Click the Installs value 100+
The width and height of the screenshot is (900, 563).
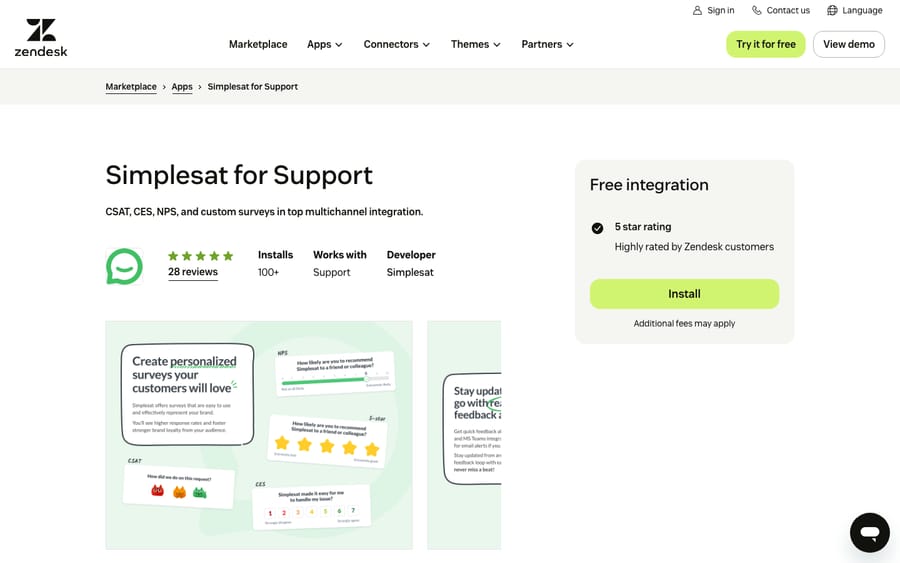[268, 273]
